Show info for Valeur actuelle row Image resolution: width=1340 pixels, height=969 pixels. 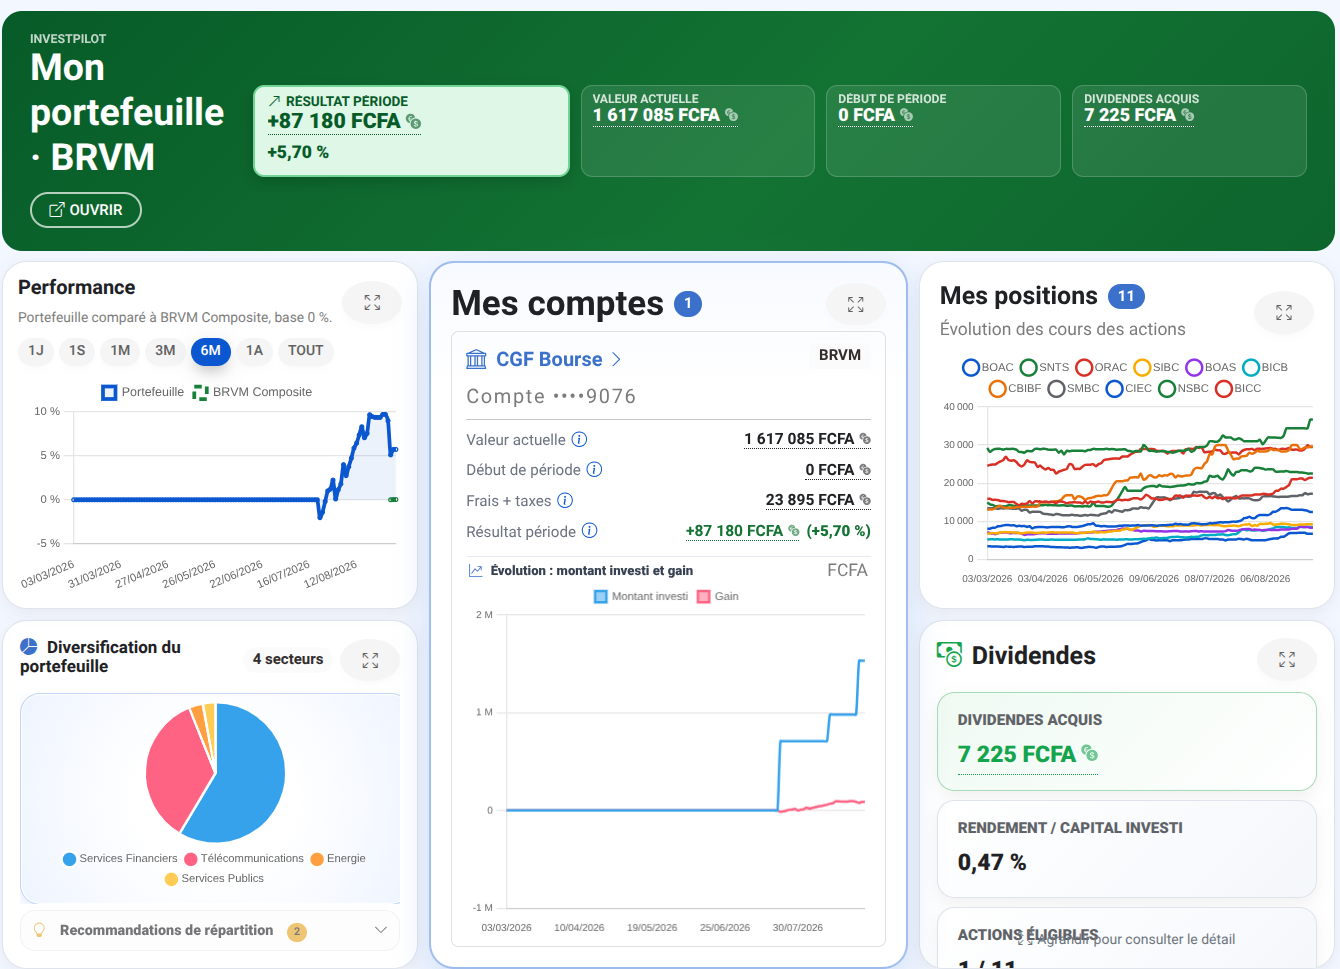(x=579, y=439)
